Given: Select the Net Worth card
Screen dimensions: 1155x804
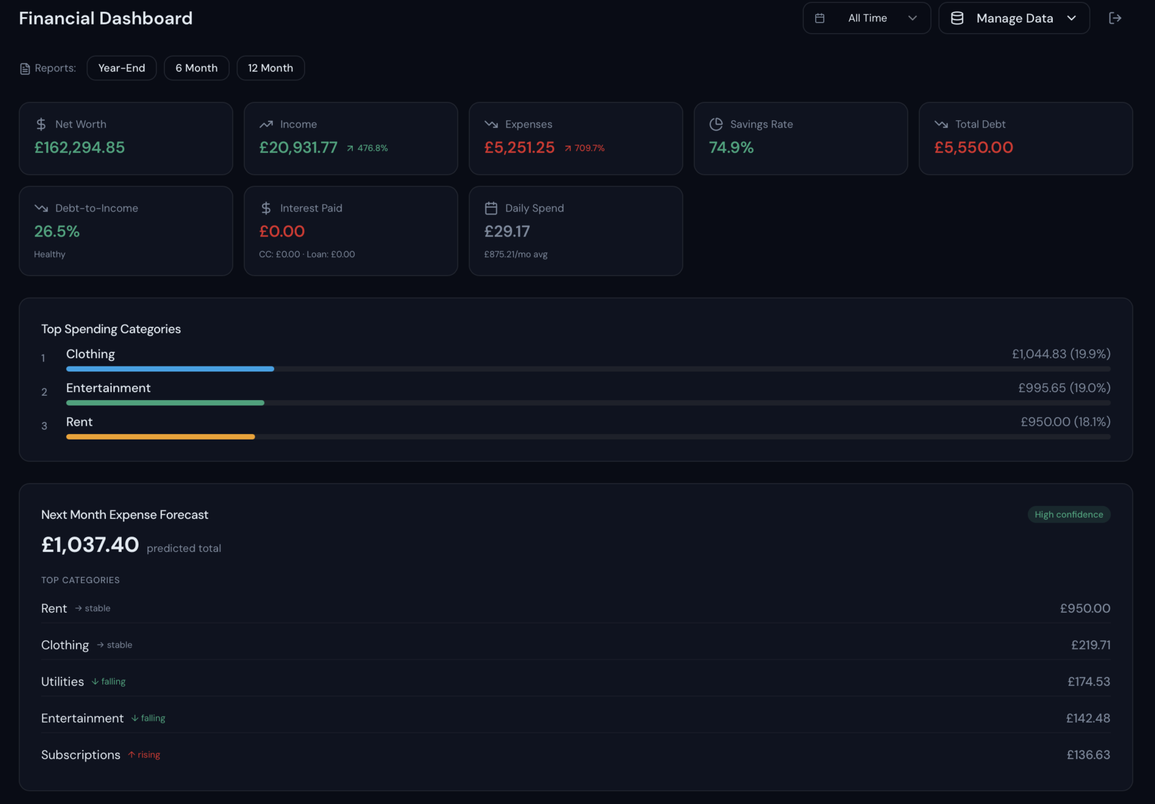Looking at the screenshot, I should (126, 139).
